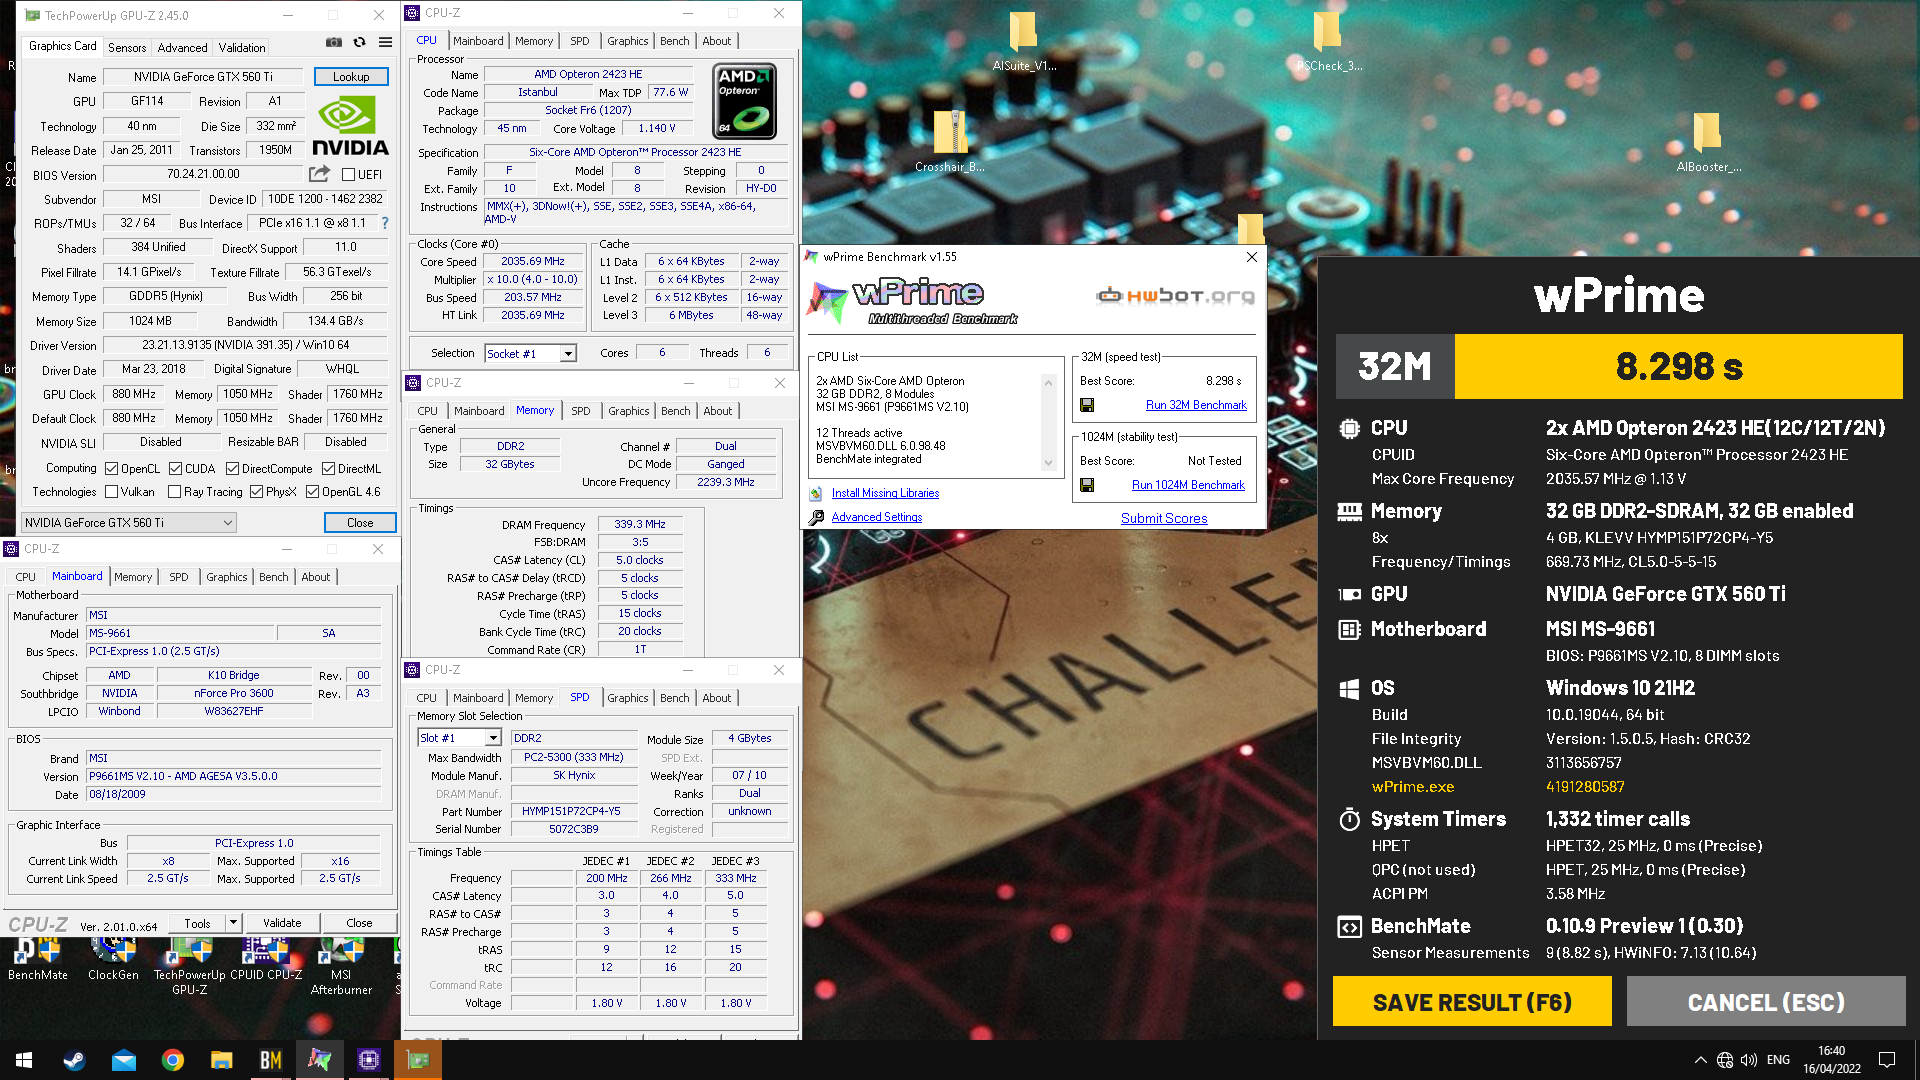The width and height of the screenshot is (1920, 1080).
Task: Click the GPU-Z refresh icon
Action: tap(360, 43)
